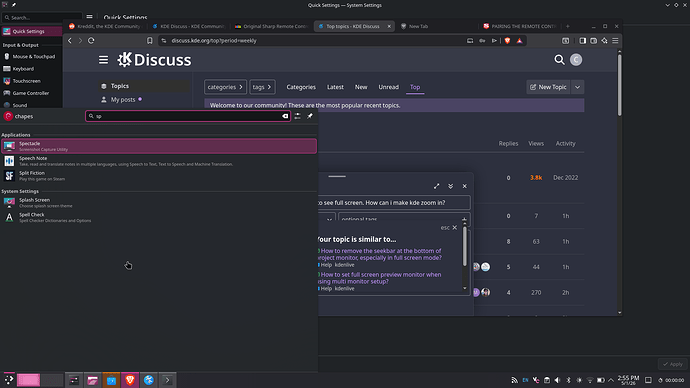Open link about full screen preview monitor

(379, 278)
